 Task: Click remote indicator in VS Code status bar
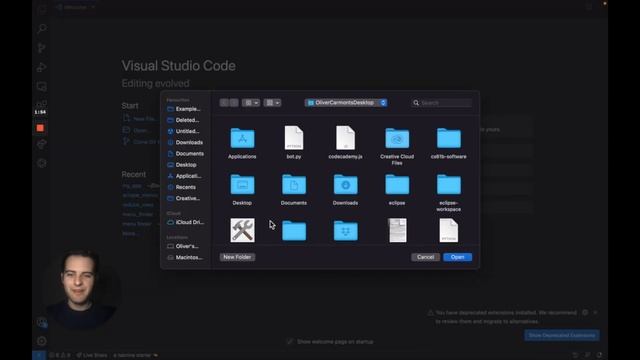tap(39, 355)
